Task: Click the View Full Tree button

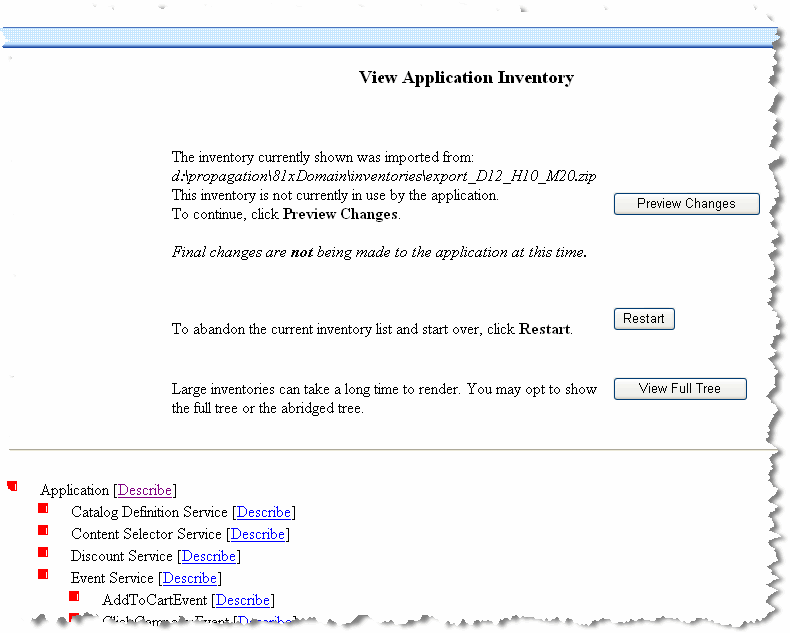Action: [x=680, y=389]
